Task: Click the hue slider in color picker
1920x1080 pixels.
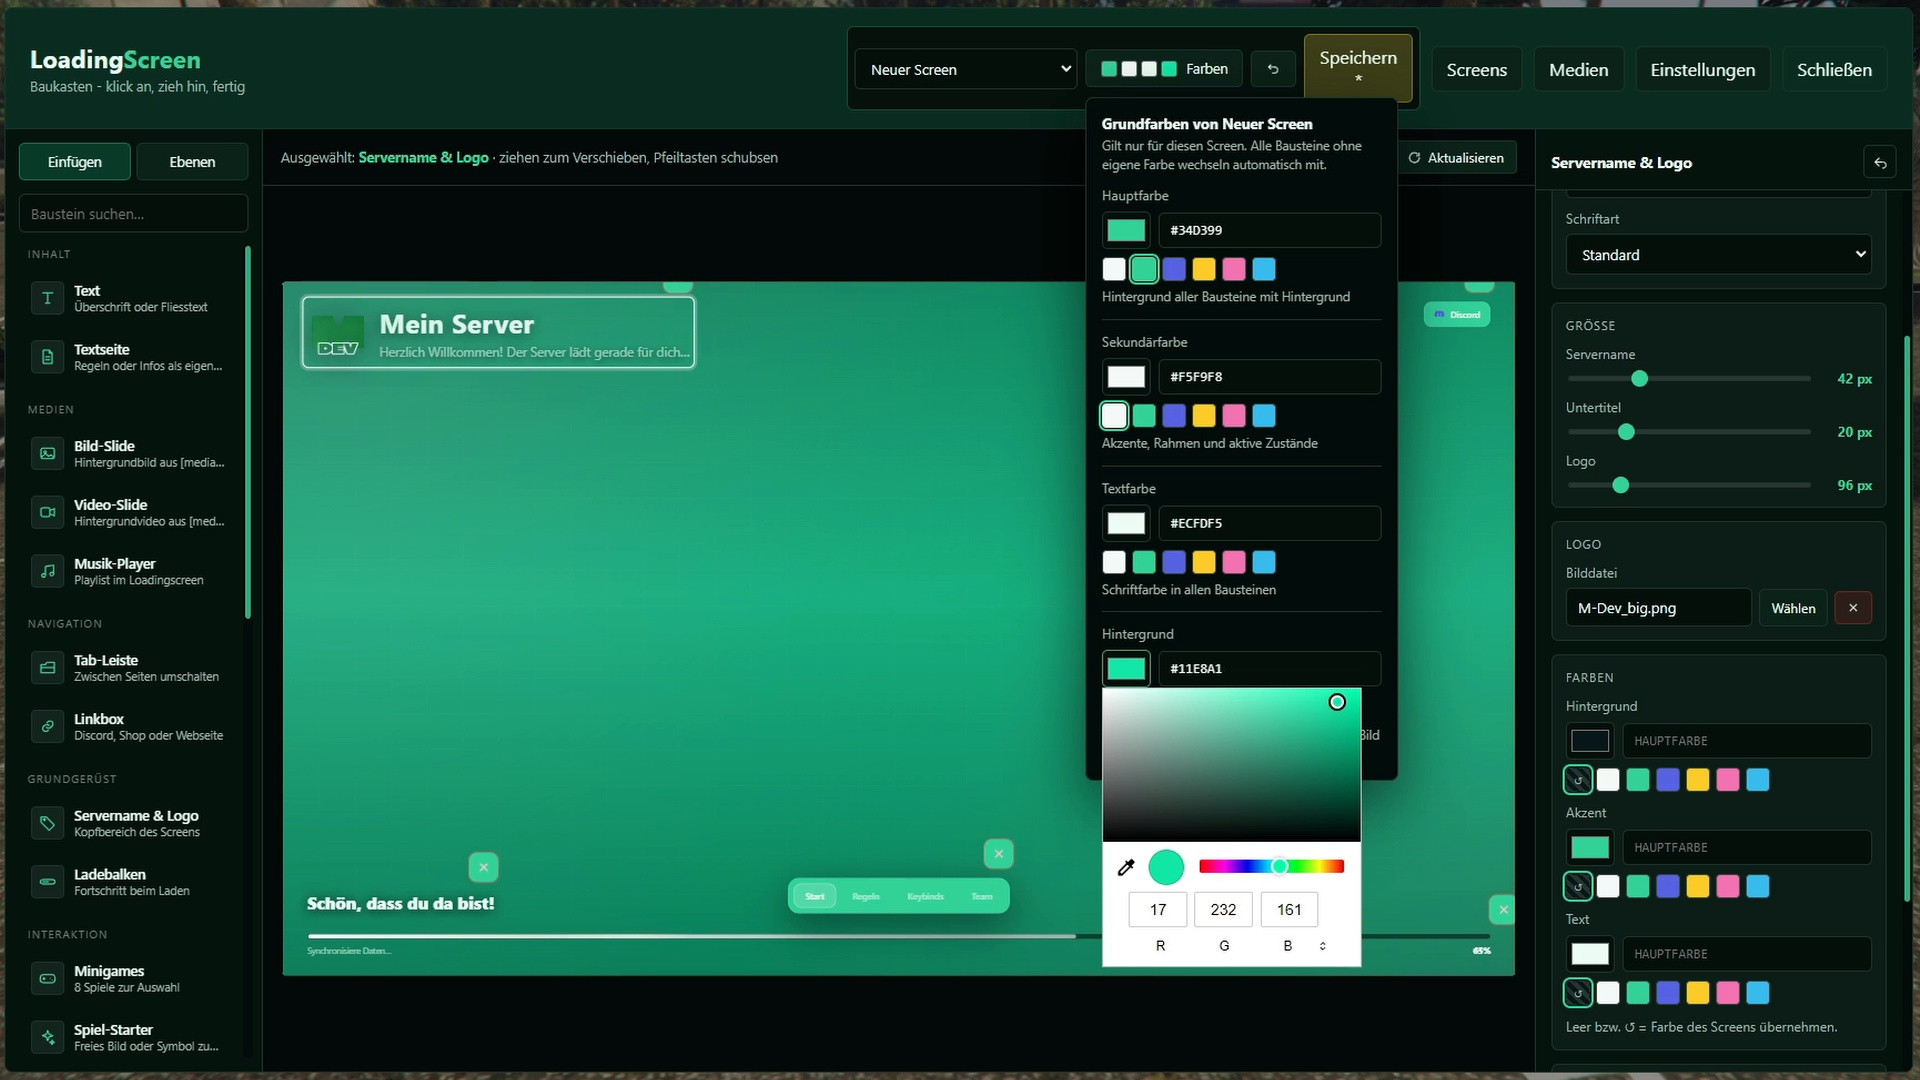Action: point(1271,866)
